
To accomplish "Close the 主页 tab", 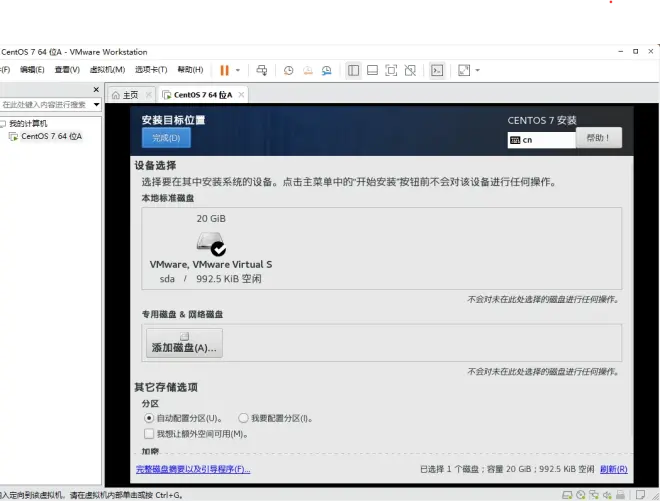I will [148, 95].
